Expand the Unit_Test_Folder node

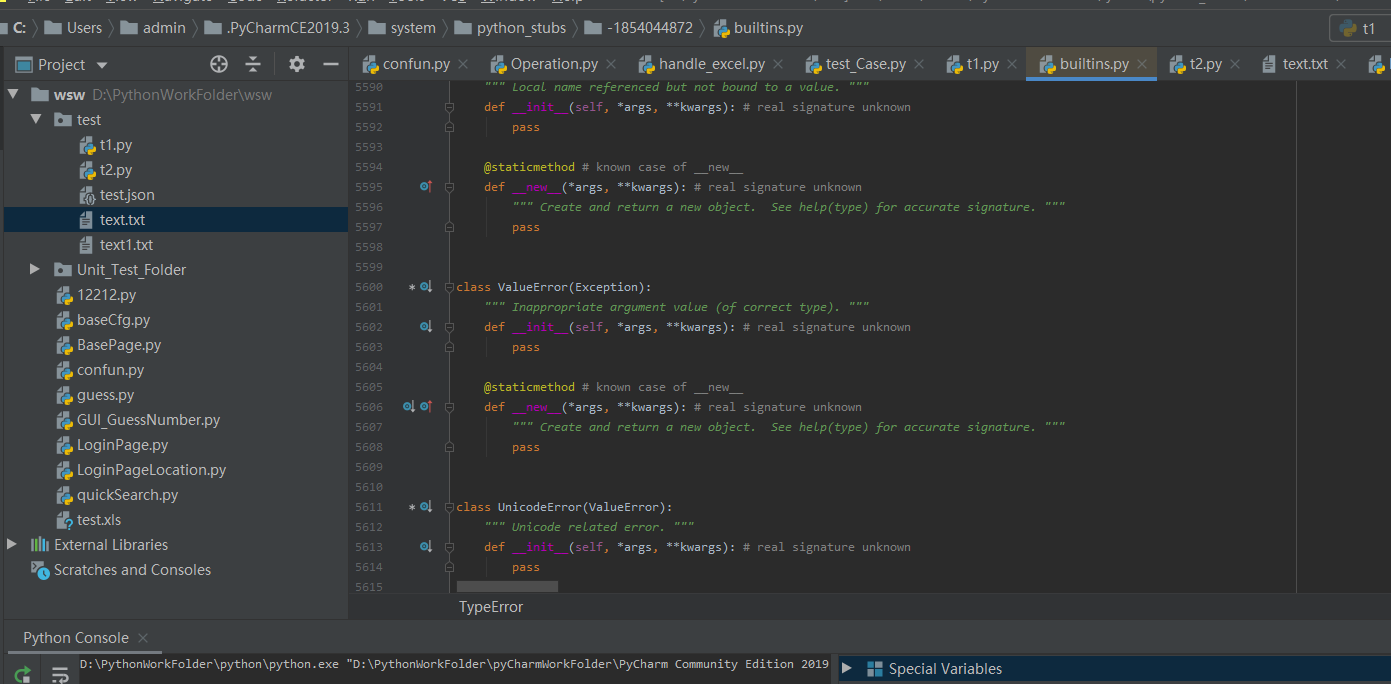[36, 270]
